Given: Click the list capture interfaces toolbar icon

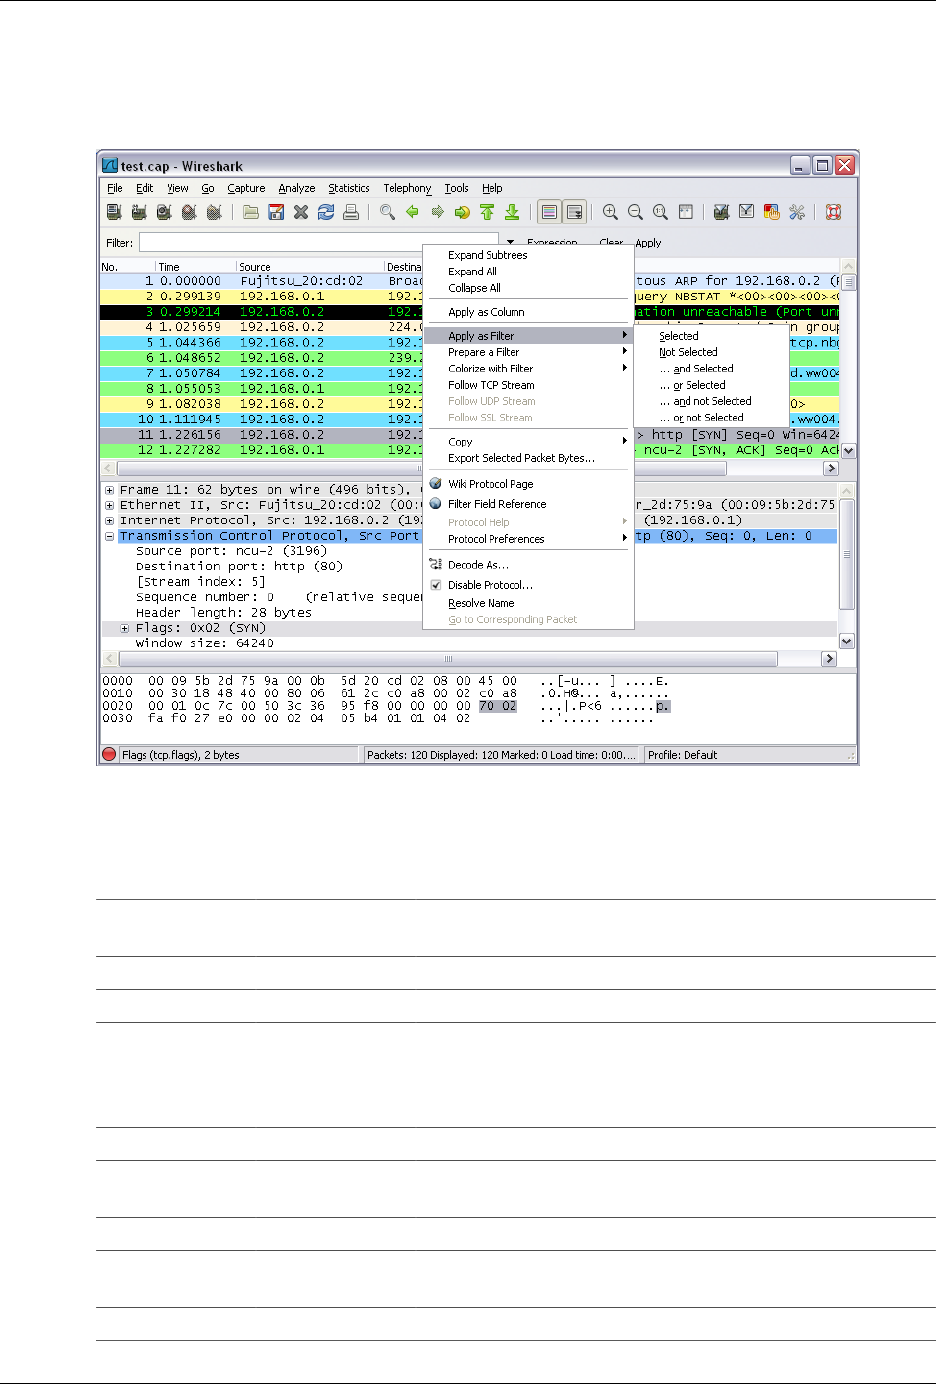Looking at the screenshot, I should [x=114, y=212].
